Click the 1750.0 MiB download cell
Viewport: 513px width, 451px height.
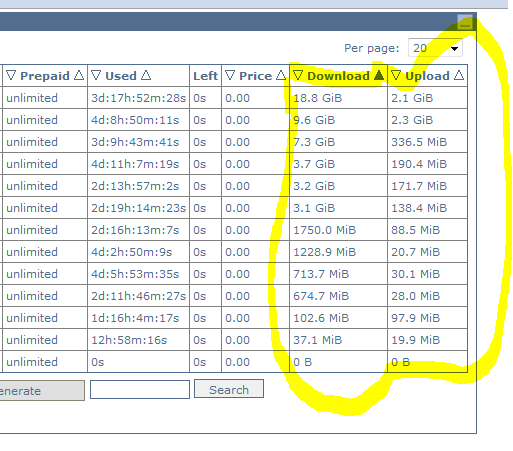pos(338,230)
